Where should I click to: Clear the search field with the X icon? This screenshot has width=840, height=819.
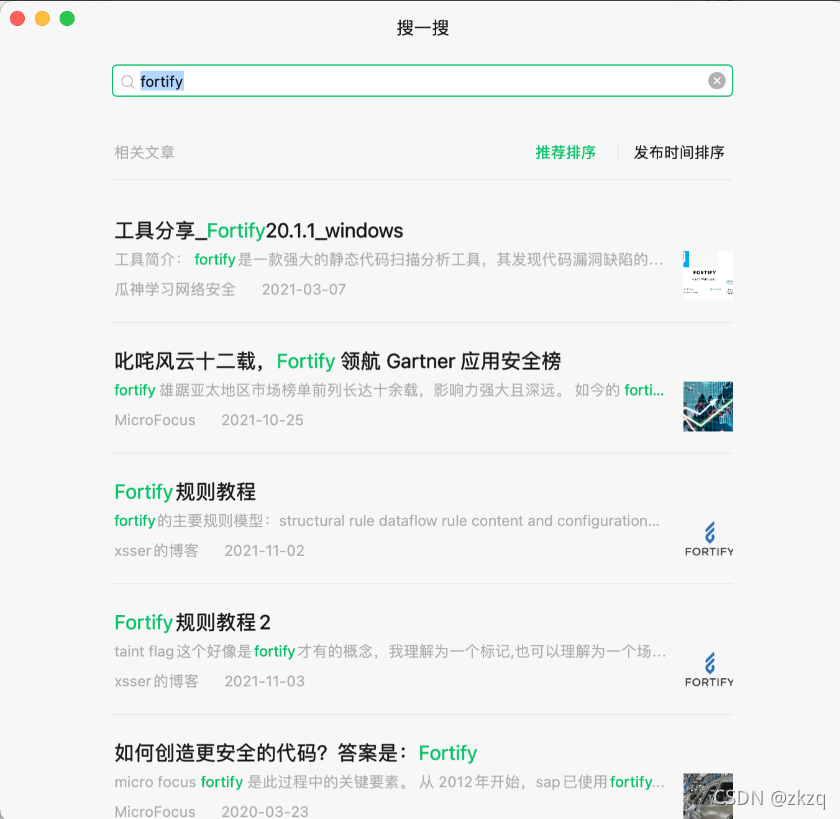coord(716,81)
